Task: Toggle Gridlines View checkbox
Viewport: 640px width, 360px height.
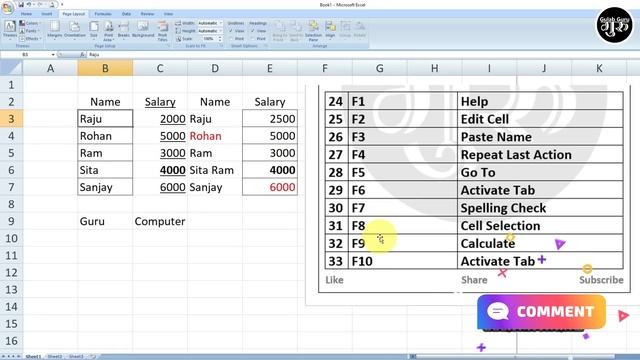Action: (231, 31)
